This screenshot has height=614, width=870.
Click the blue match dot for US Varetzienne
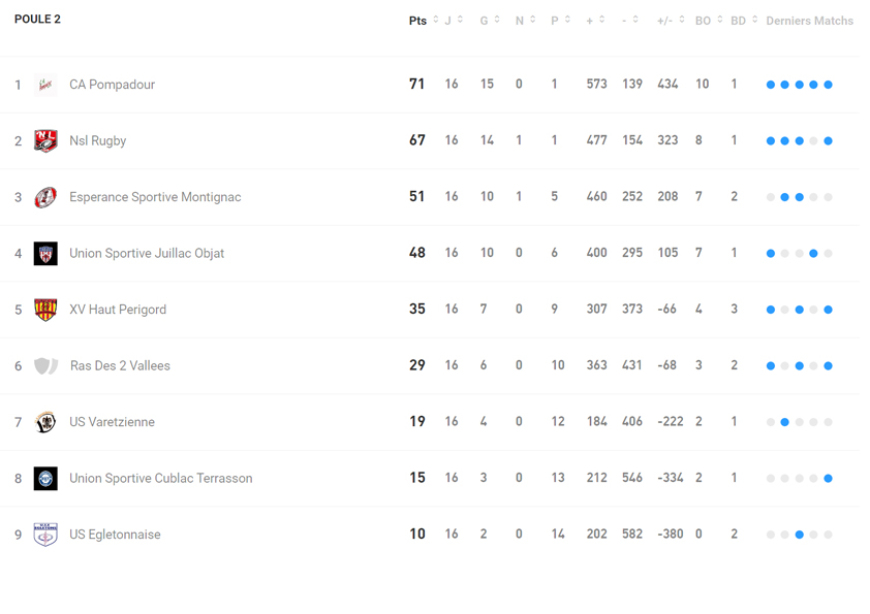pyautogui.click(x=785, y=422)
